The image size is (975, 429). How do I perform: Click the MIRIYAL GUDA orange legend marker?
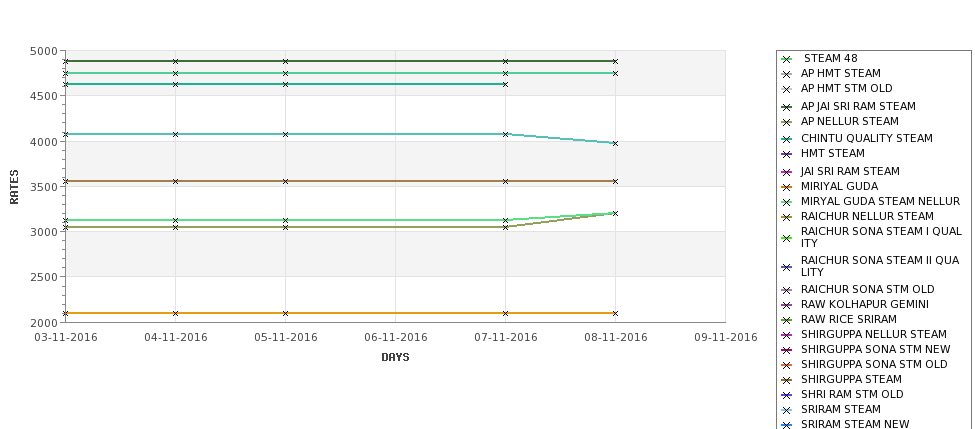787,187
